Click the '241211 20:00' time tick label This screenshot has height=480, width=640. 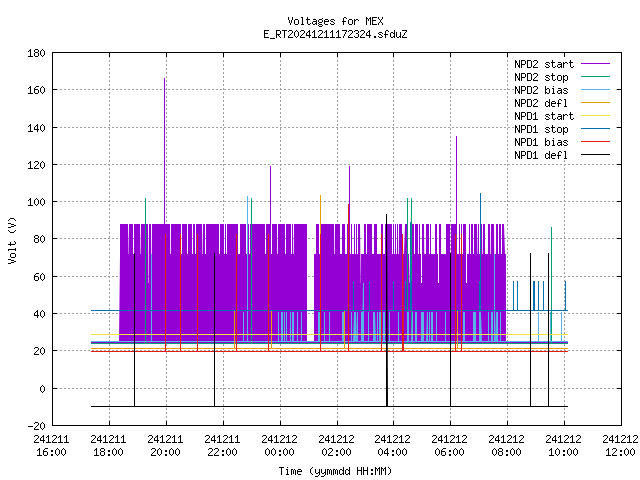(x=165, y=446)
